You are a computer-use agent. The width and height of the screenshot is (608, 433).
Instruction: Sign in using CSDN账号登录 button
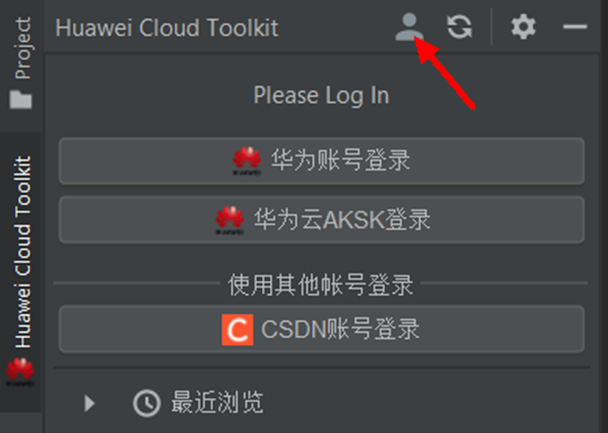click(x=321, y=329)
